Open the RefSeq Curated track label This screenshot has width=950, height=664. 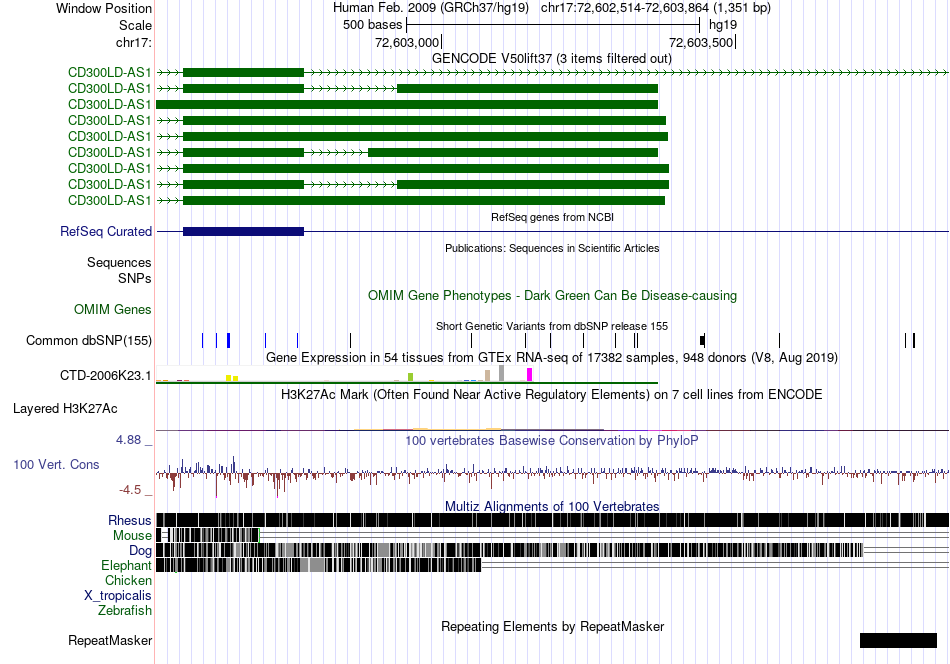[x=106, y=231]
